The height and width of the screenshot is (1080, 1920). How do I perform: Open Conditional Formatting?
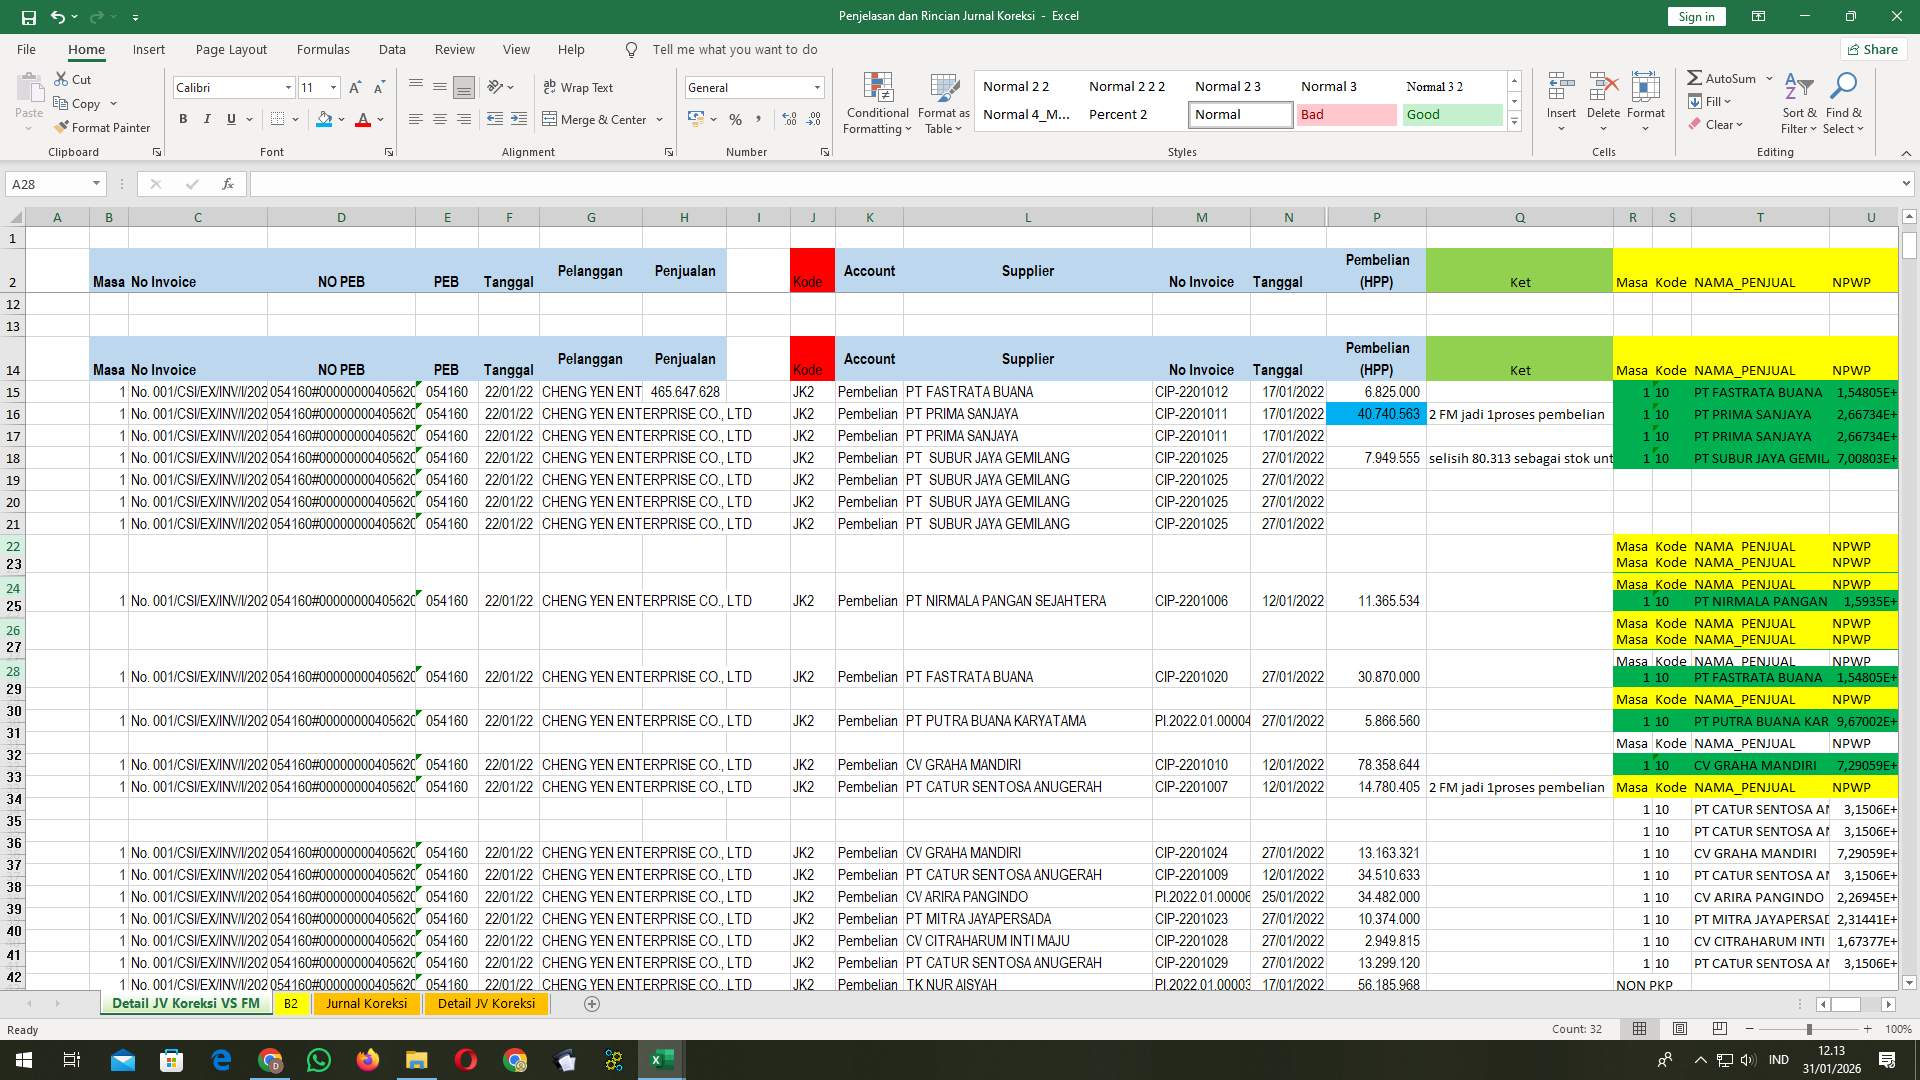click(877, 103)
